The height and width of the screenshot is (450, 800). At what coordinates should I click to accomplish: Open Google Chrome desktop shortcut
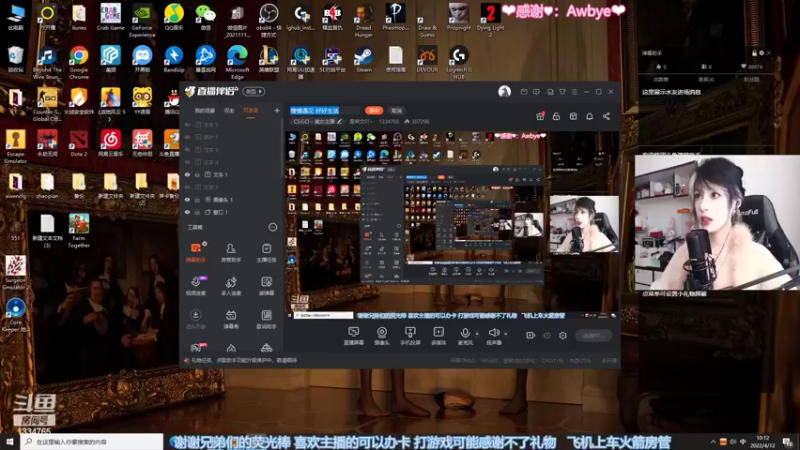click(79, 62)
